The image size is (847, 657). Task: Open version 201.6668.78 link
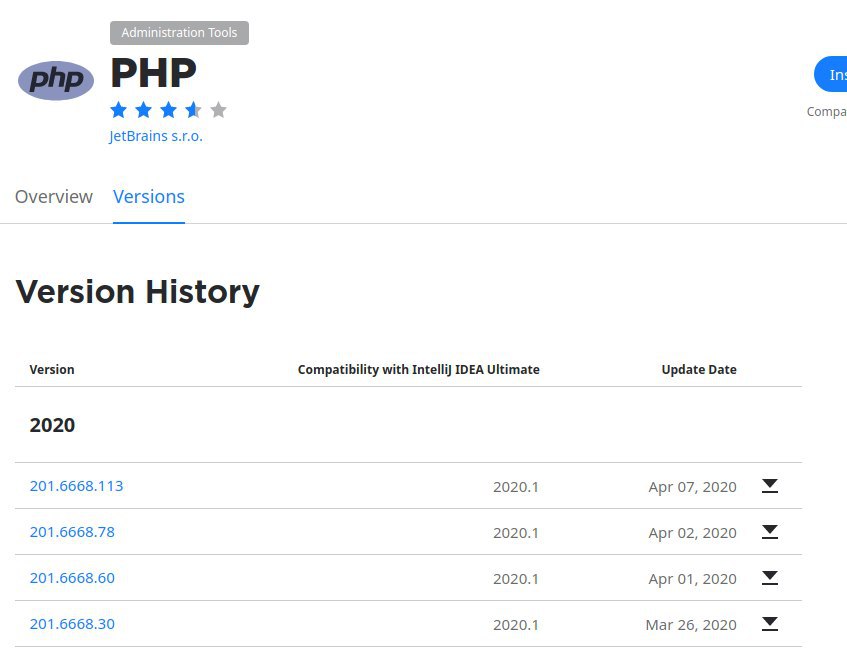pos(72,532)
